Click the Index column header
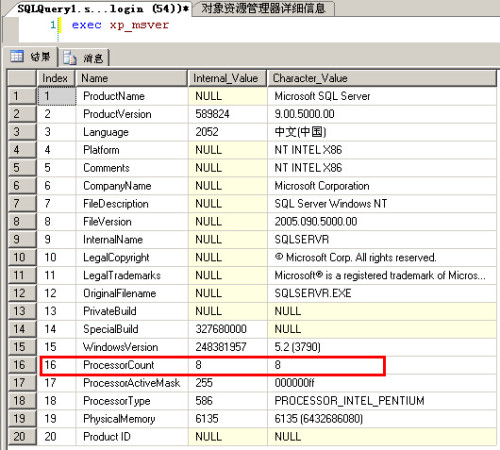 56,78
